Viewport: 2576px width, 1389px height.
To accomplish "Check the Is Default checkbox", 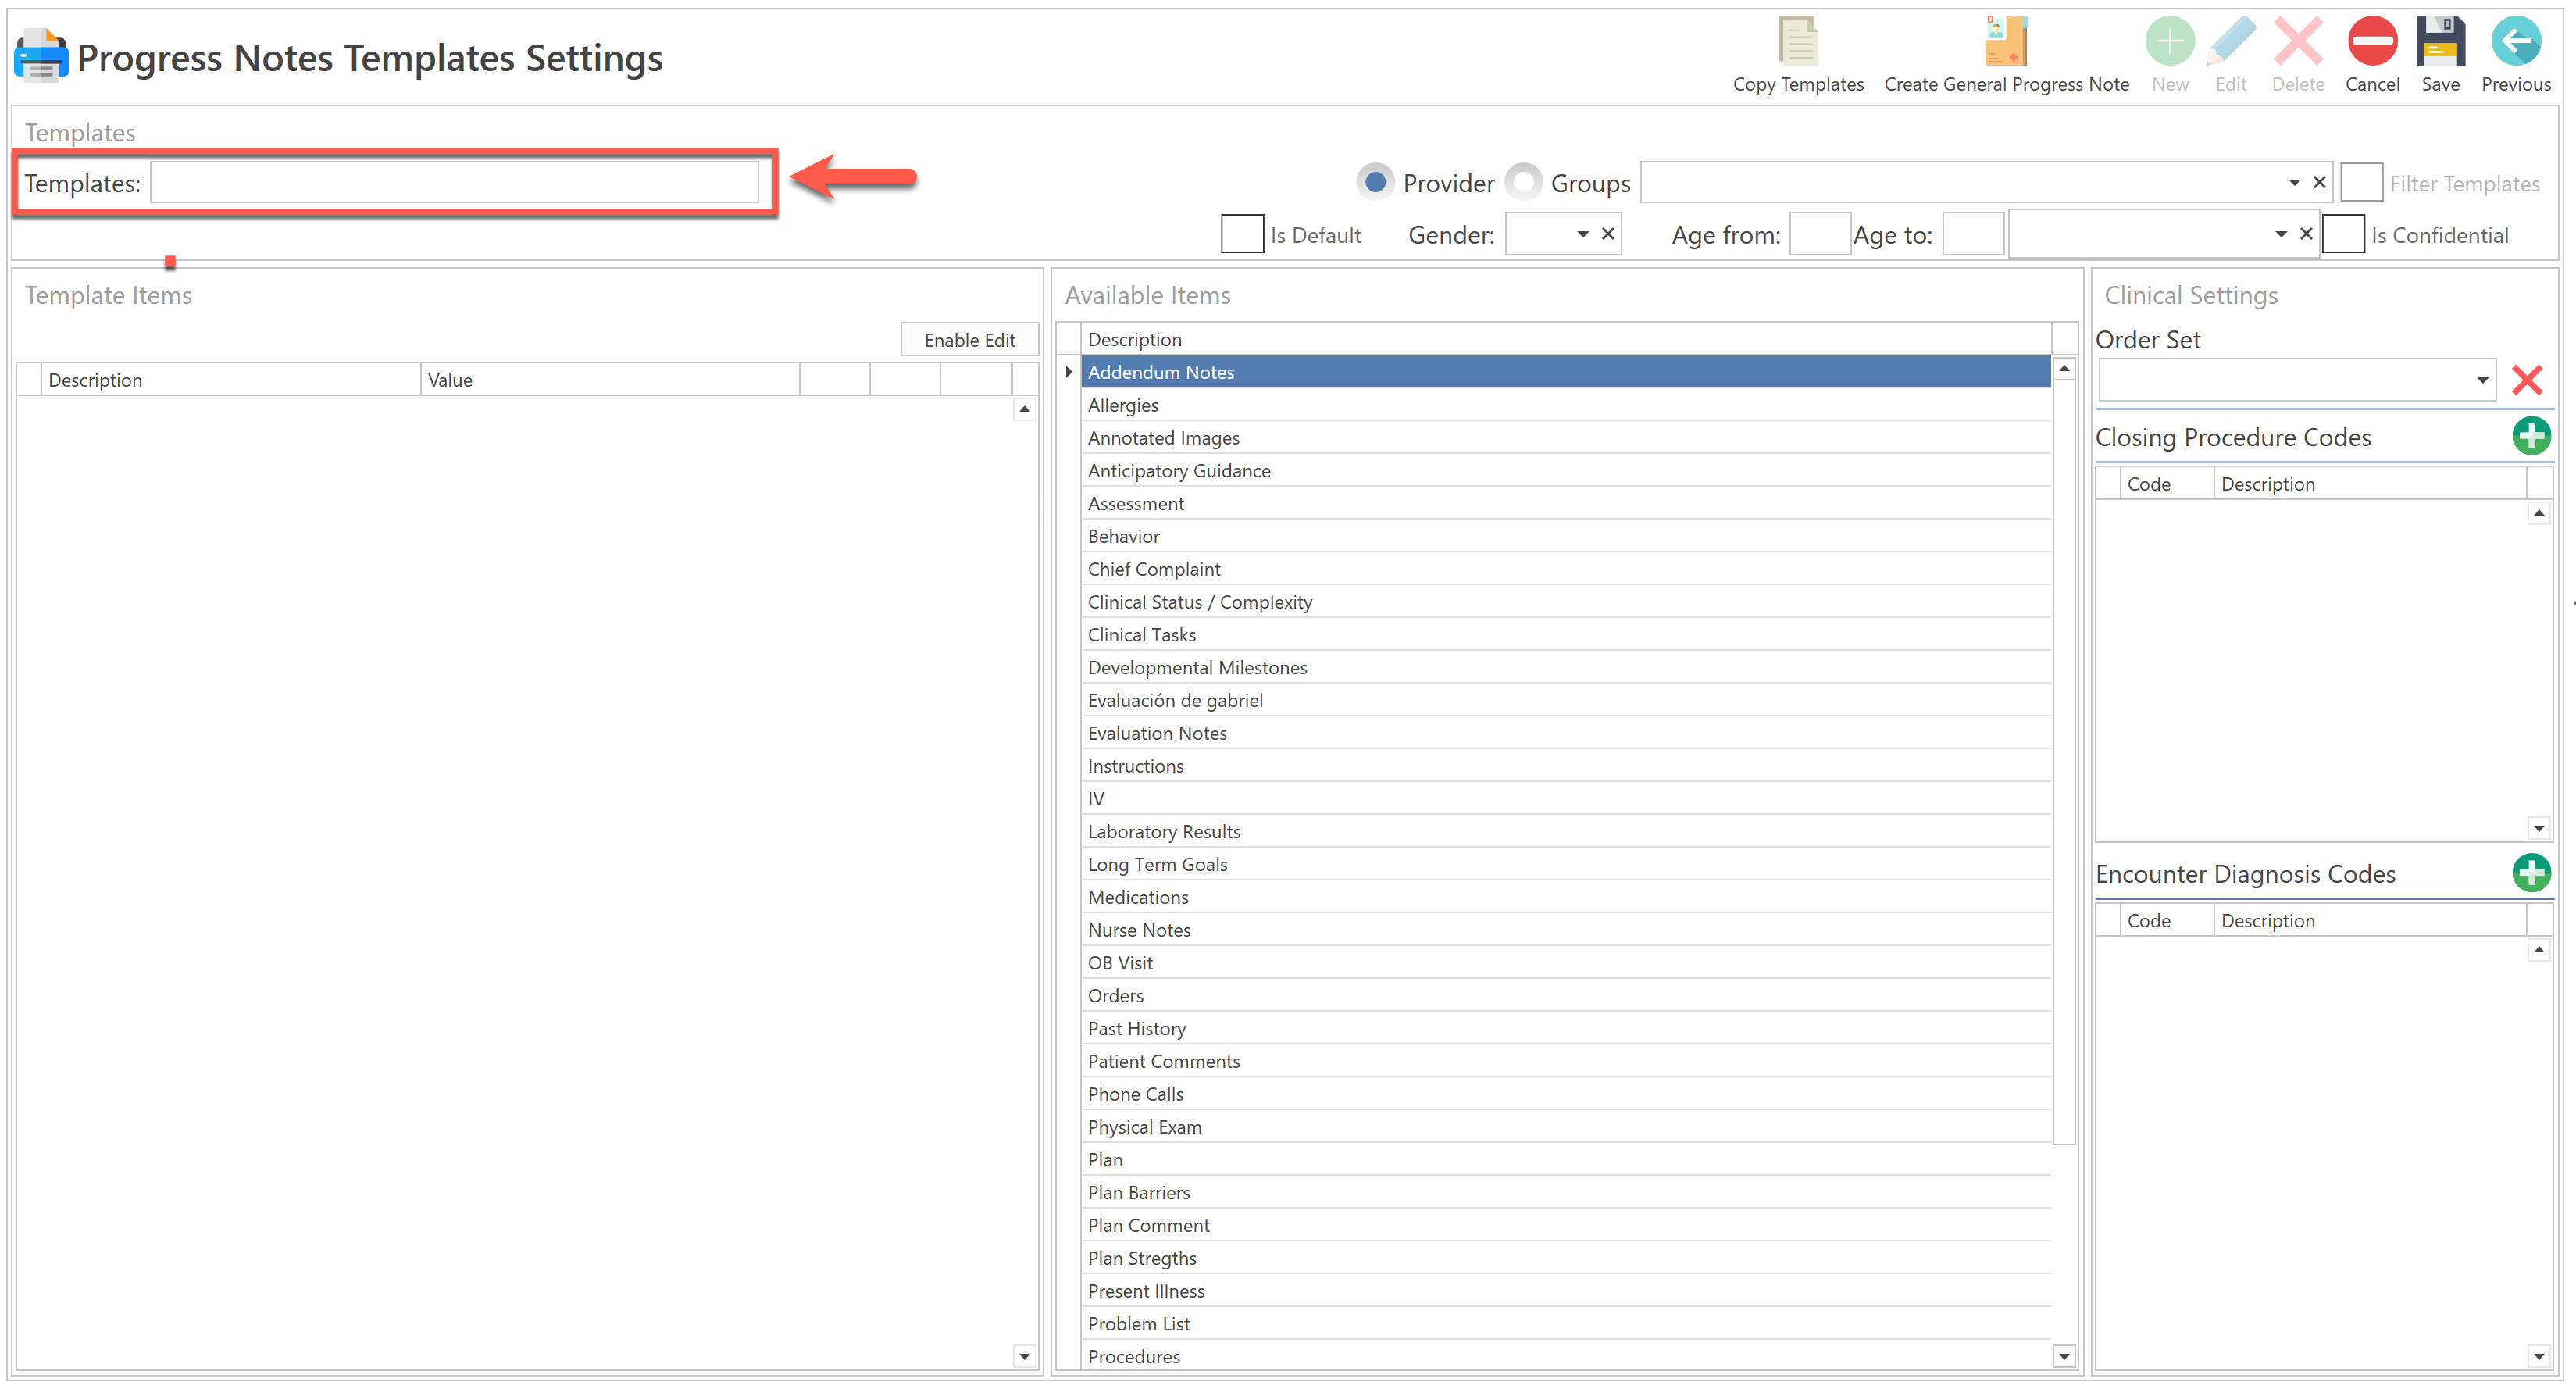I will 1241,234.
